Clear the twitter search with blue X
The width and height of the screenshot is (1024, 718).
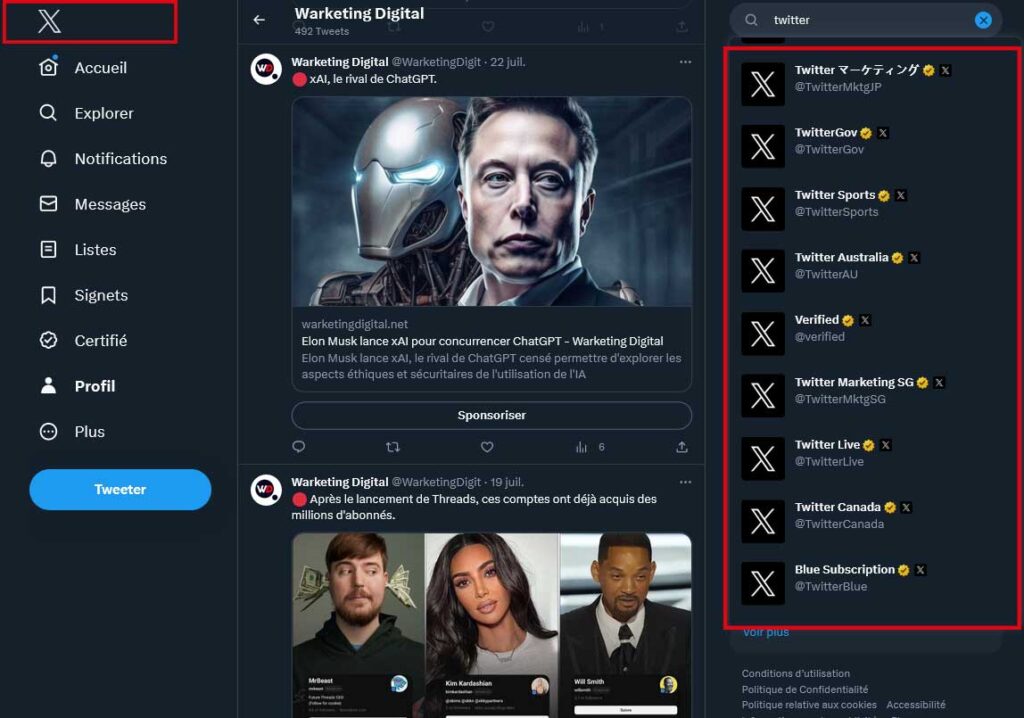(983, 20)
